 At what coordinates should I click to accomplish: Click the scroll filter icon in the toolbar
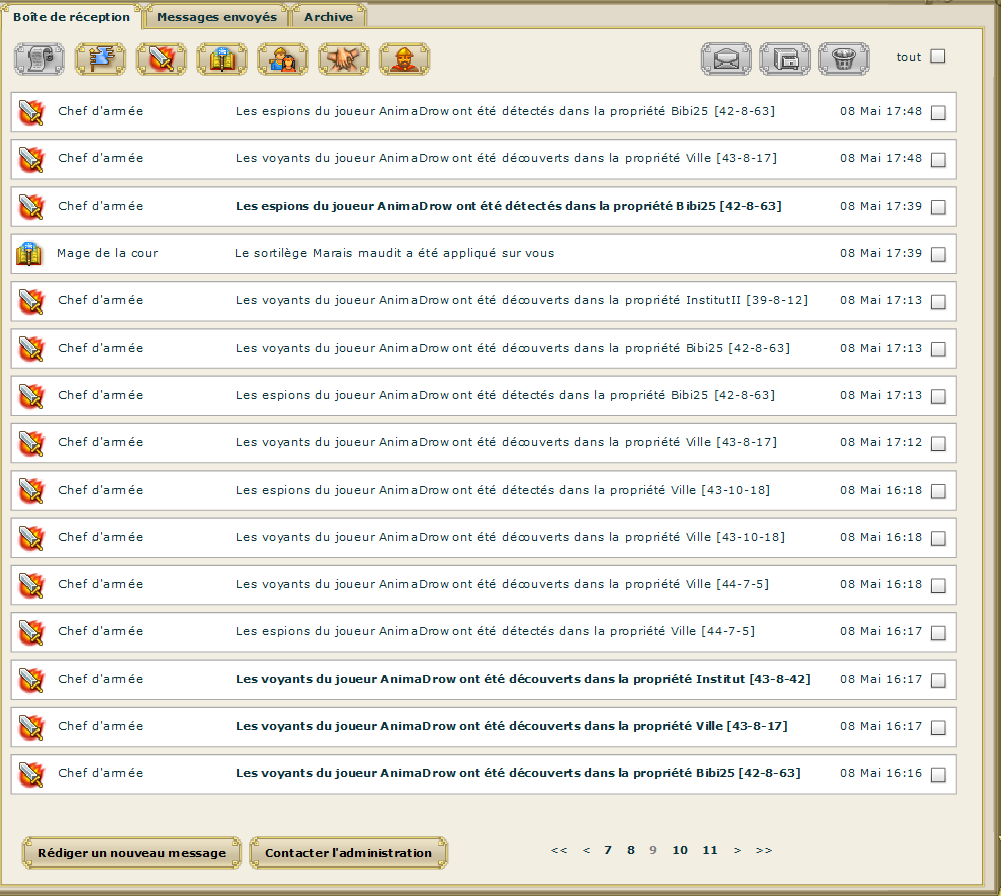pyautogui.click(x=39, y=59)
